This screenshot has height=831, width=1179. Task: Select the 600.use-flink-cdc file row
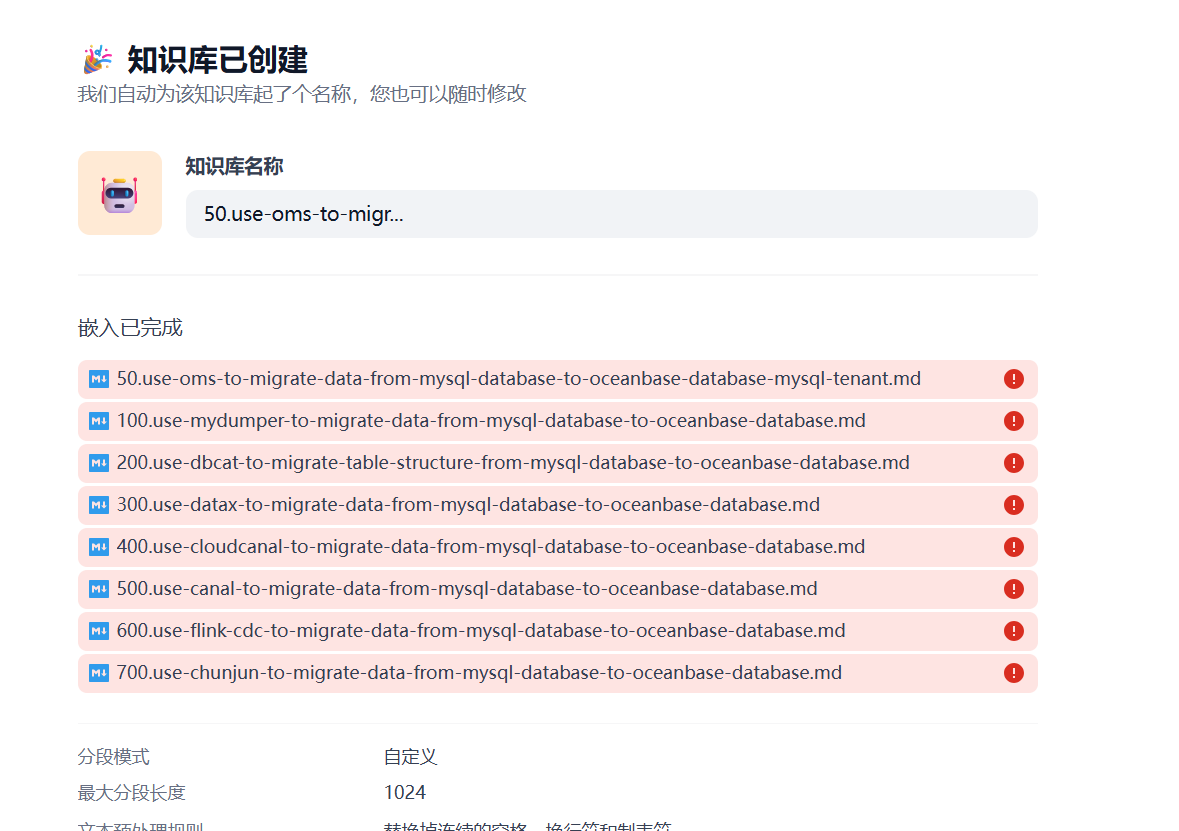pos(481,631)
